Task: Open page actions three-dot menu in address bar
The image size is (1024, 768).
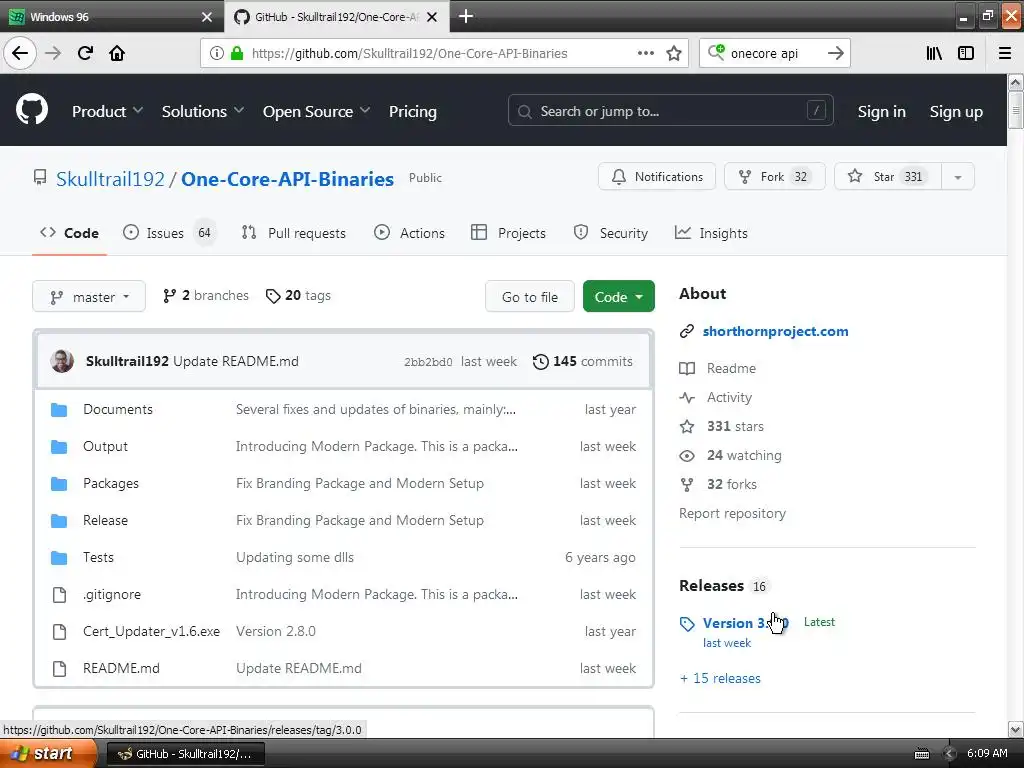Action: [645, 53]
